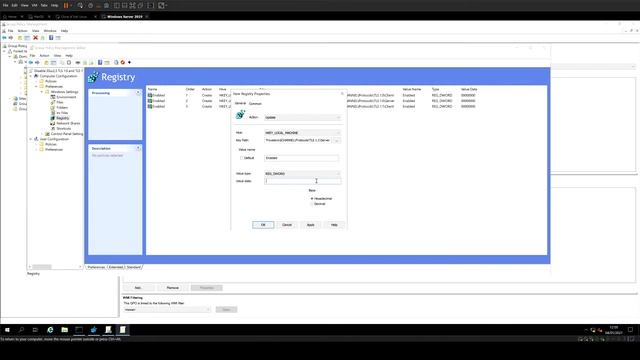Click the Forward arrow in the GPO Editor toolbar
The width and height of the screenshot is (640, 360).
(37, 62)
